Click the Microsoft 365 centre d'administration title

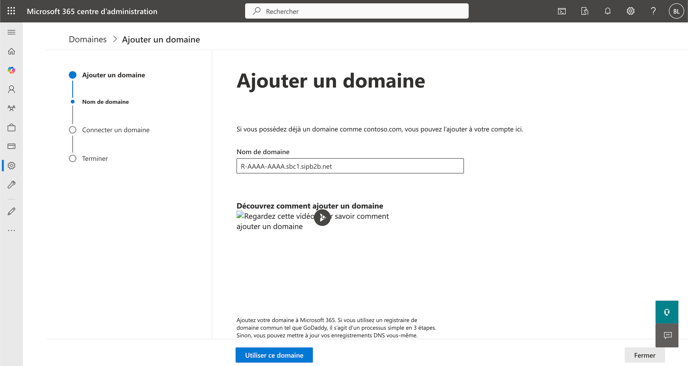pos(92,11)
